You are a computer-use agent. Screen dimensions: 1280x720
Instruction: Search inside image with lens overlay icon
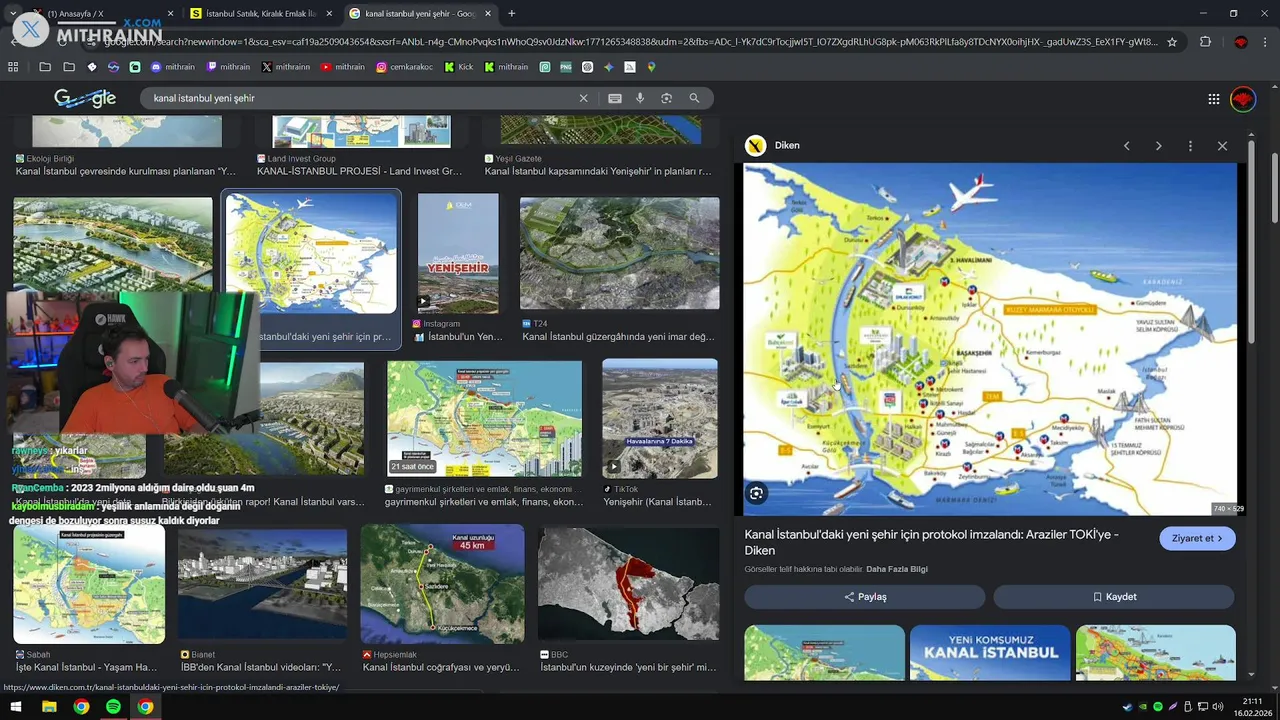point(757,493)
